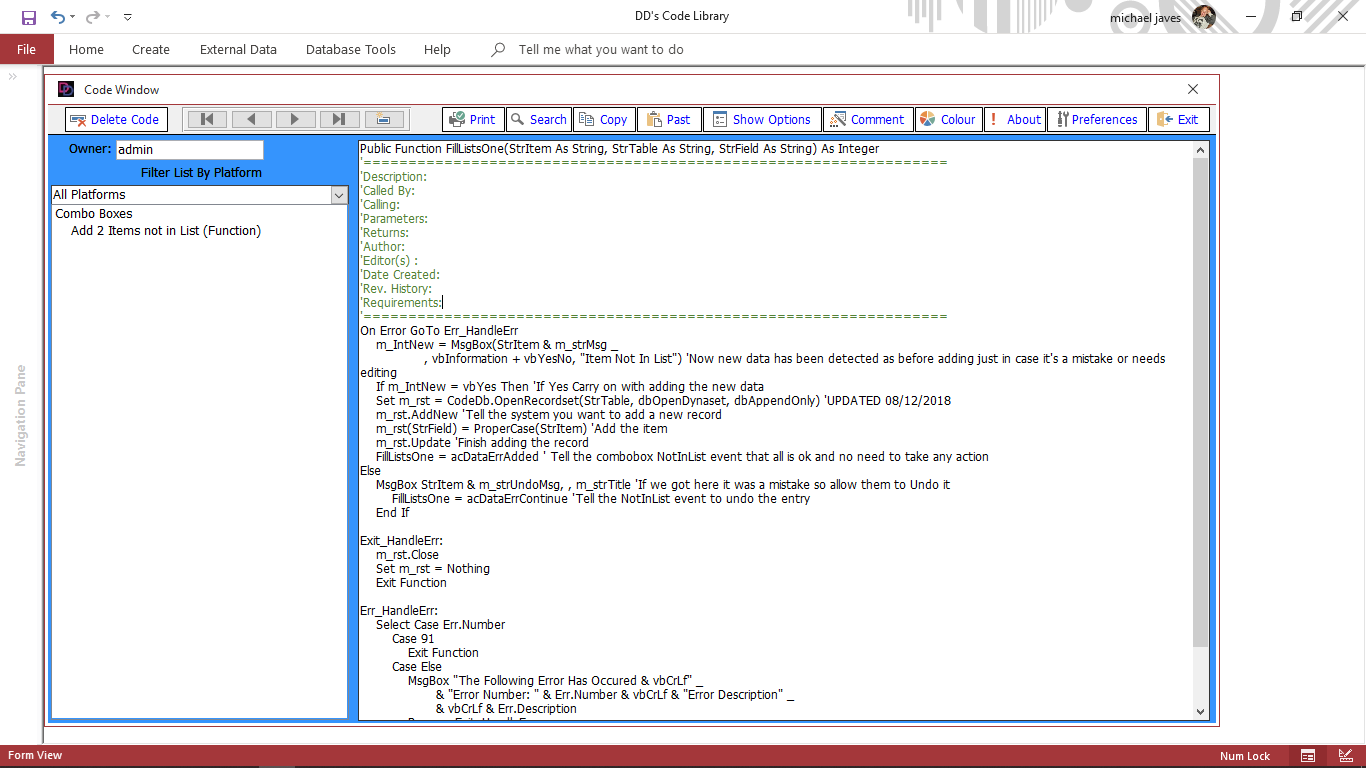Close the Code Window with X
This screenshot has height=768, width=1366.
point(1193,89)
